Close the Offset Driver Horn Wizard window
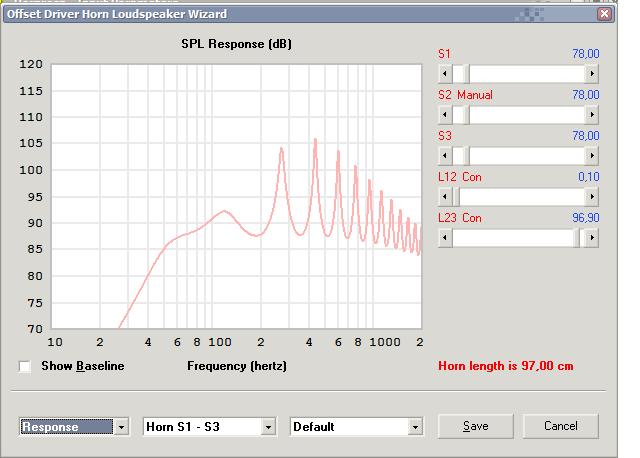Image resolution: width=640 pixels, height=458 pixels. point(604,14)
